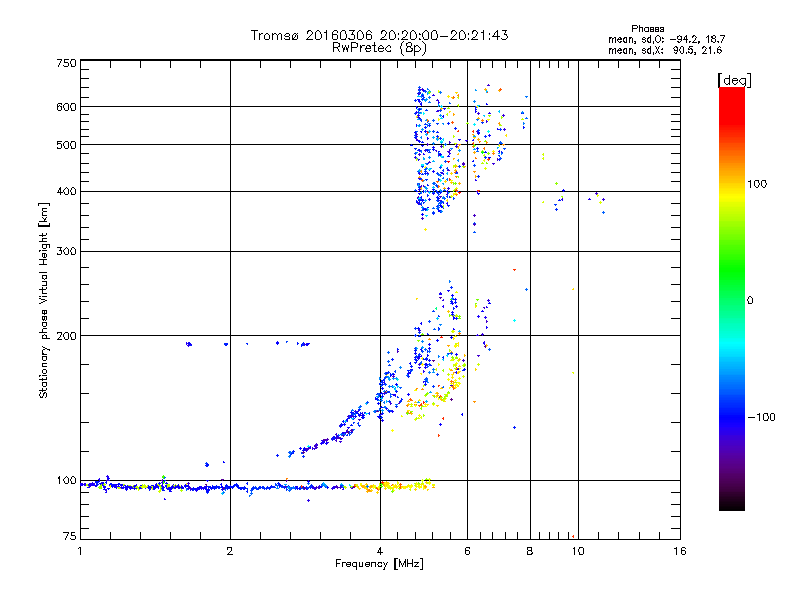Viewport: 800px width, 600px height.
Task: Click colorbar tick label '0'
Action: click(750, 301)
